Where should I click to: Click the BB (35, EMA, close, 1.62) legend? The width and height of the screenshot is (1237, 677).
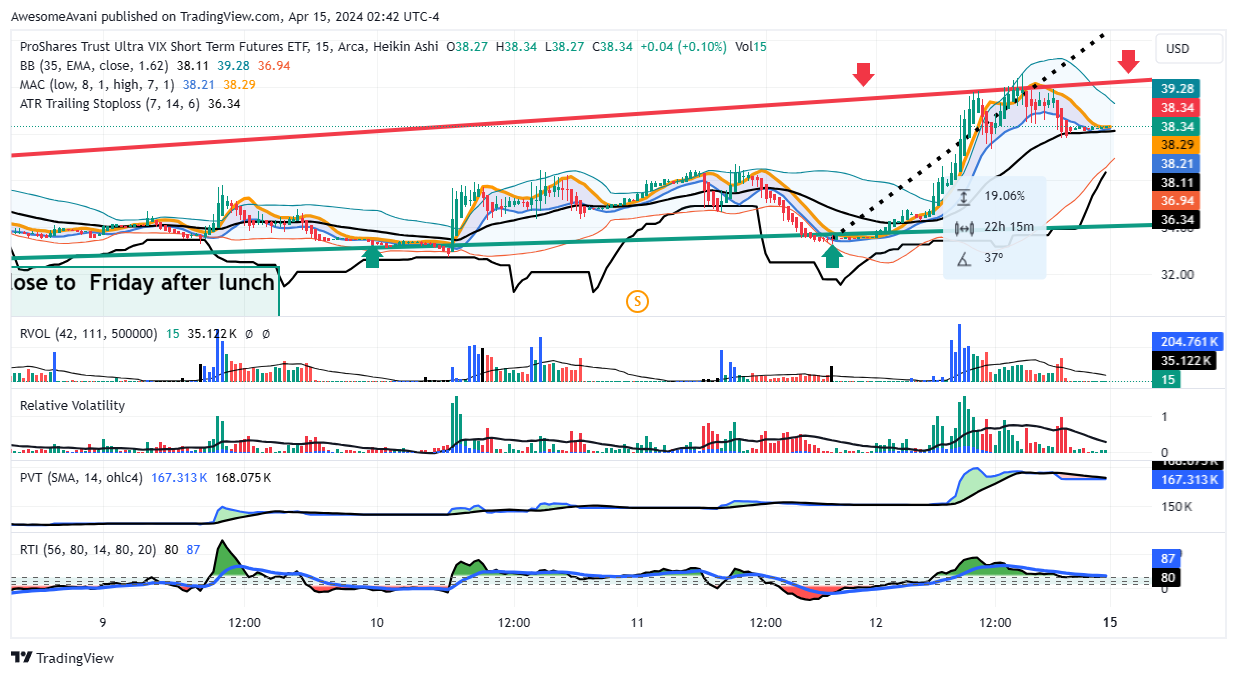(x=94, y=65)
